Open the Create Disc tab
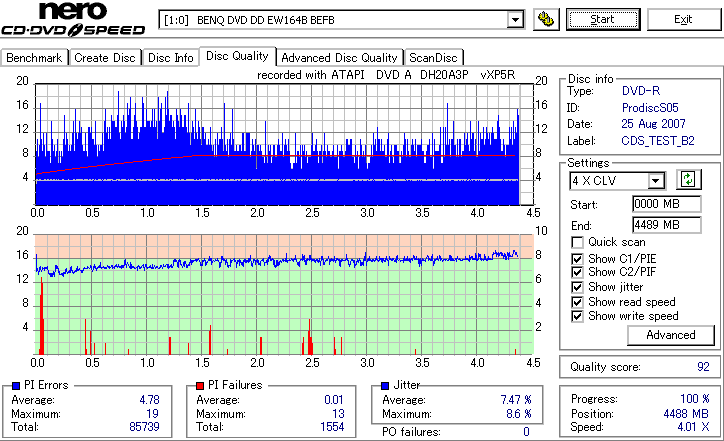Screen dimensions: 724x441 click(x=105, y=58)
